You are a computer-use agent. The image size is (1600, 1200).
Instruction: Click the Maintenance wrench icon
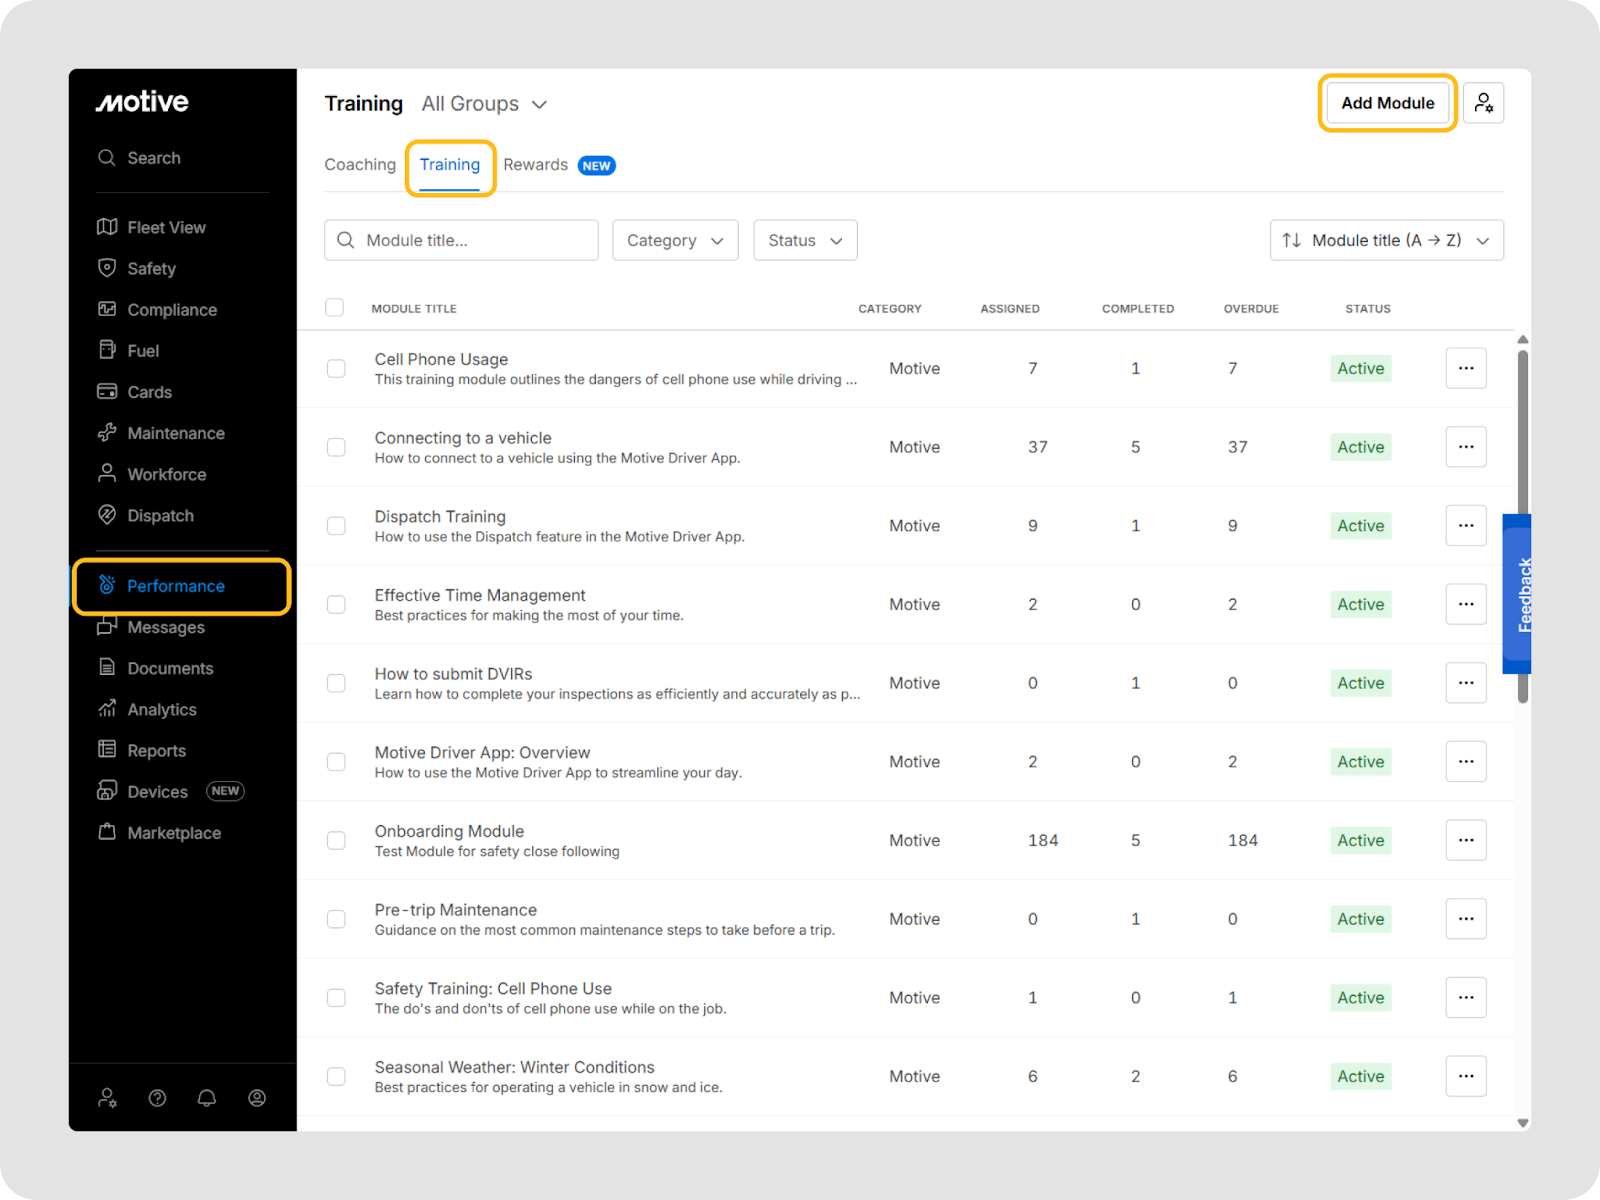[x=107, y=433]
